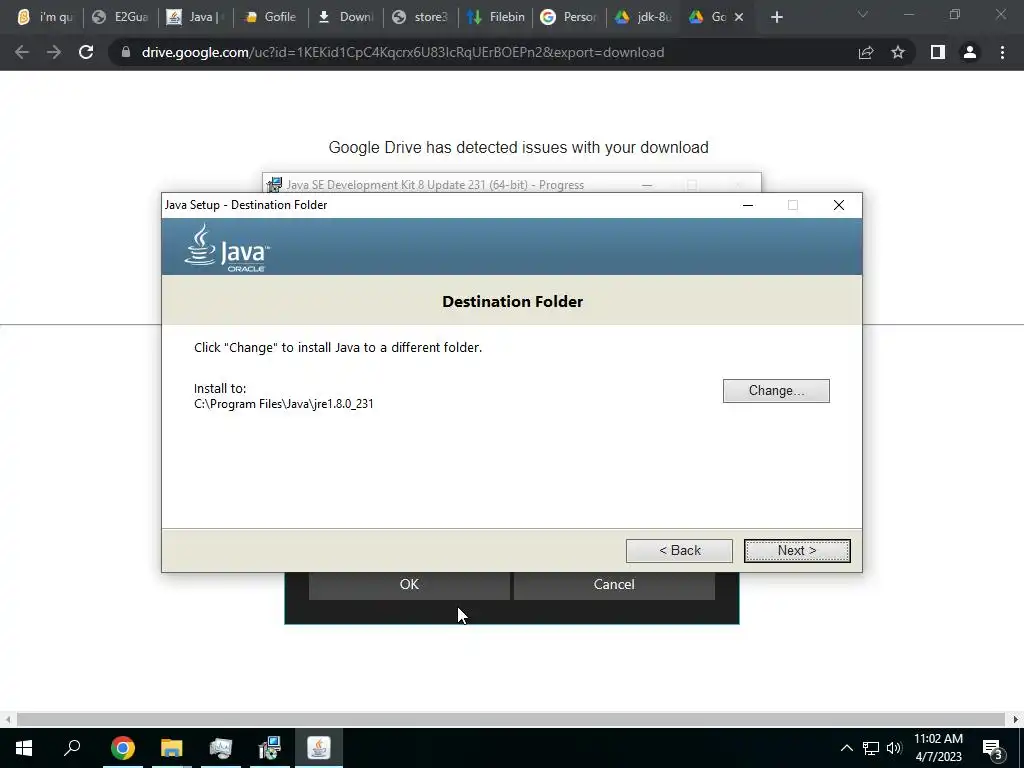Open Chrome from the taskbar
Viewport: 1024px width, 768px height.
pos(123,748)
